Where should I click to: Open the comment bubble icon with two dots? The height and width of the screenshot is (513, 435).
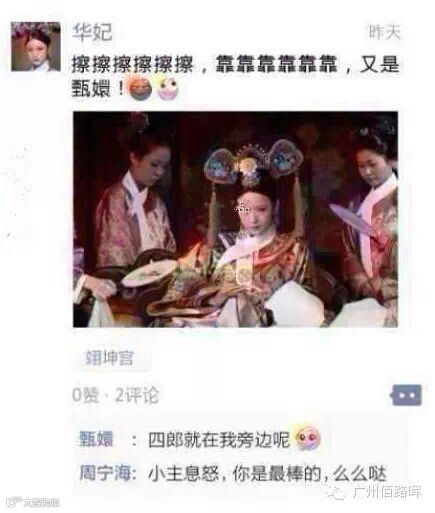pyautogui.click(x=406, y=395)
